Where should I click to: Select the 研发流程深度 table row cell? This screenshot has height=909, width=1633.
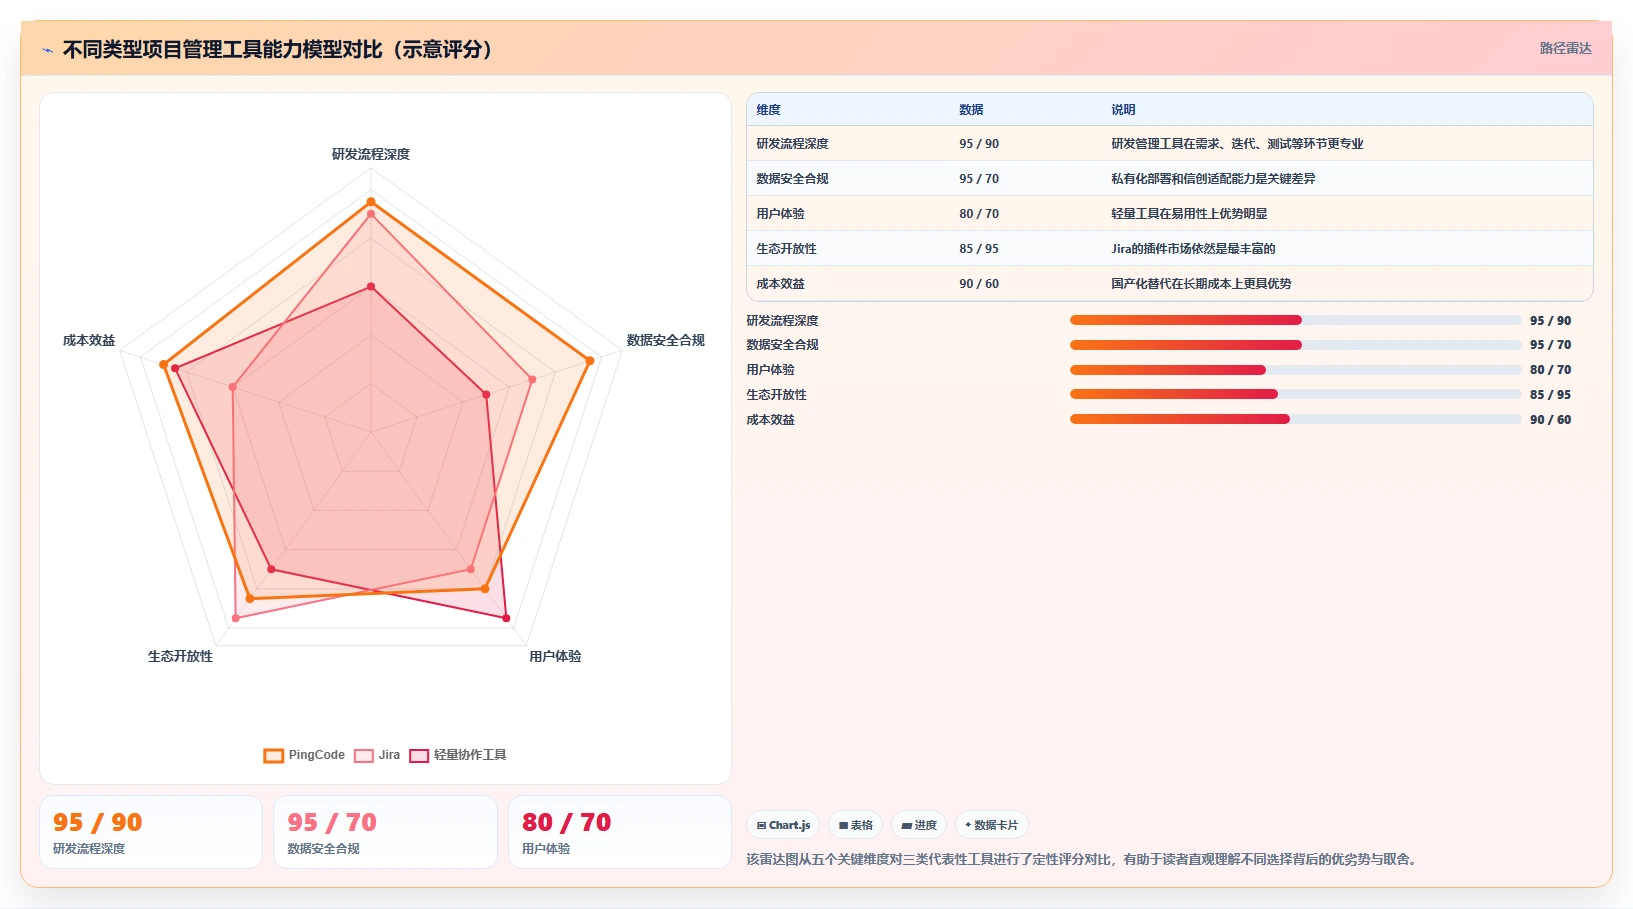(792, 144)
